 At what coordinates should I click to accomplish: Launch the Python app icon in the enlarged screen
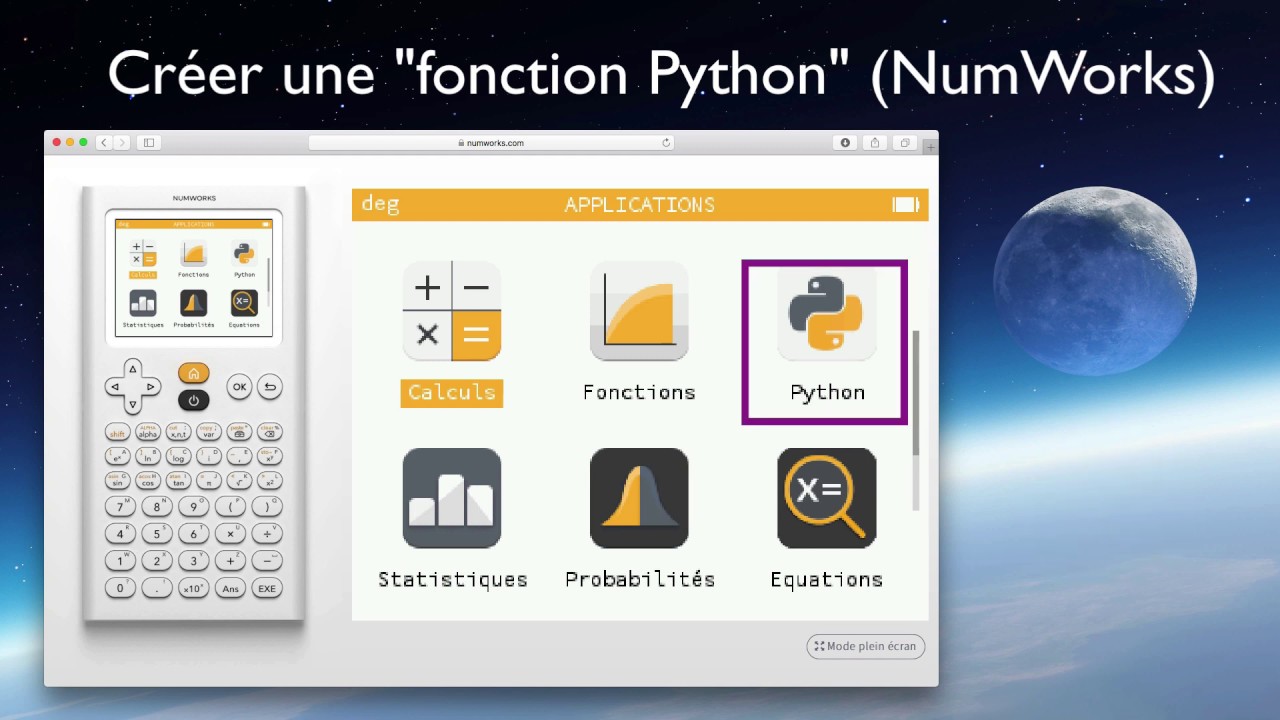826,312
